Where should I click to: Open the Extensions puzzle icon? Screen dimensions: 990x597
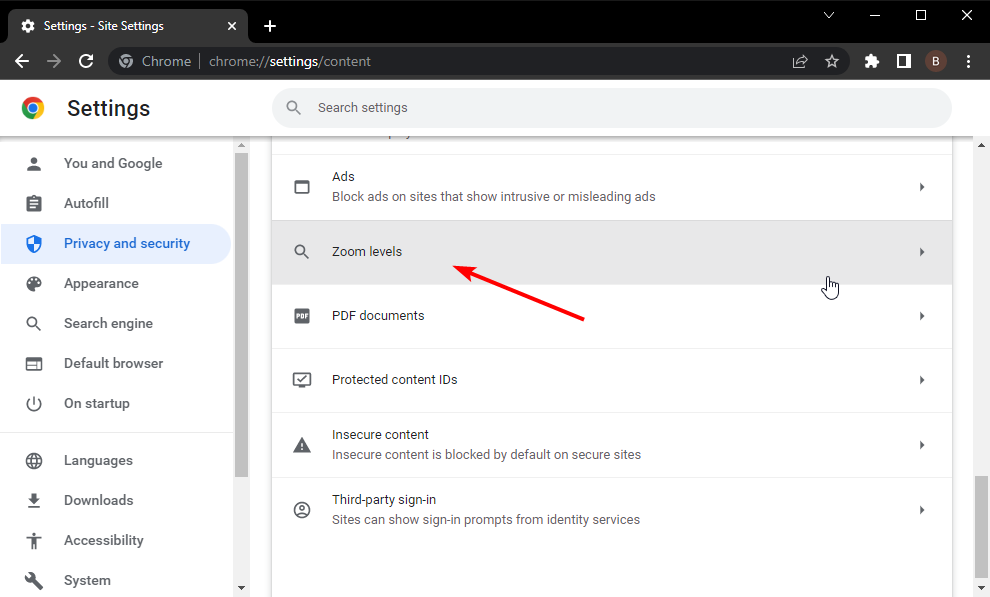click(872, 61)
